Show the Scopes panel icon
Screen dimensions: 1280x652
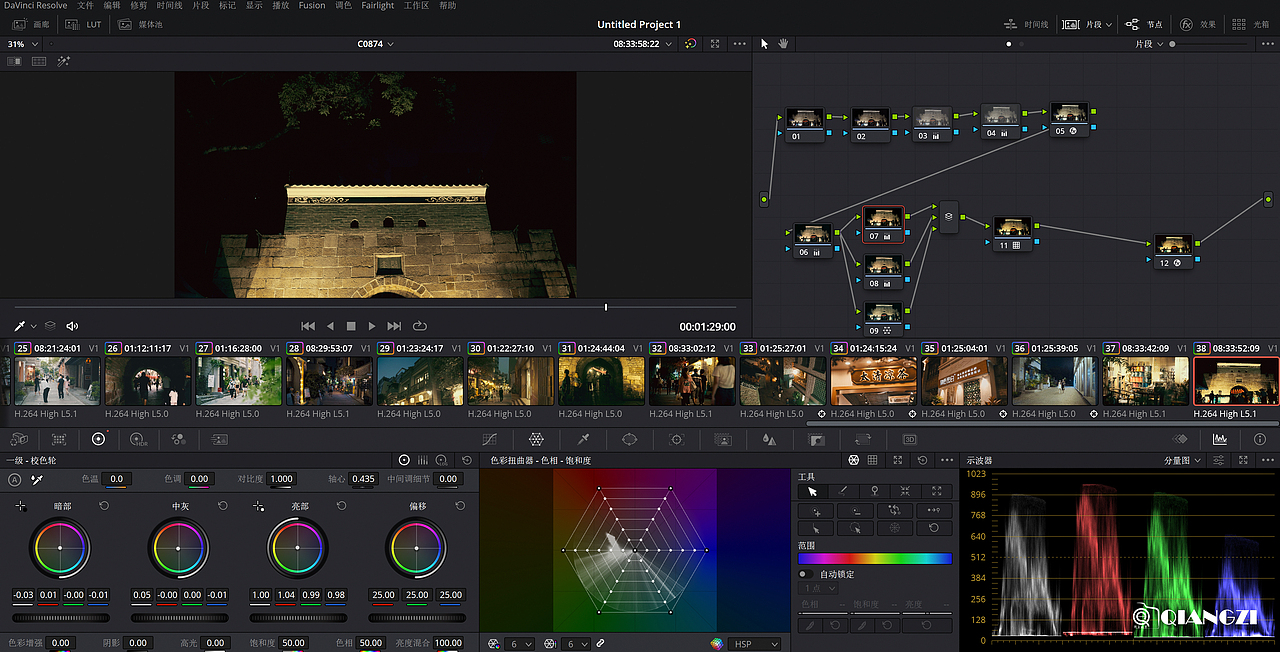pos(1219,439)
